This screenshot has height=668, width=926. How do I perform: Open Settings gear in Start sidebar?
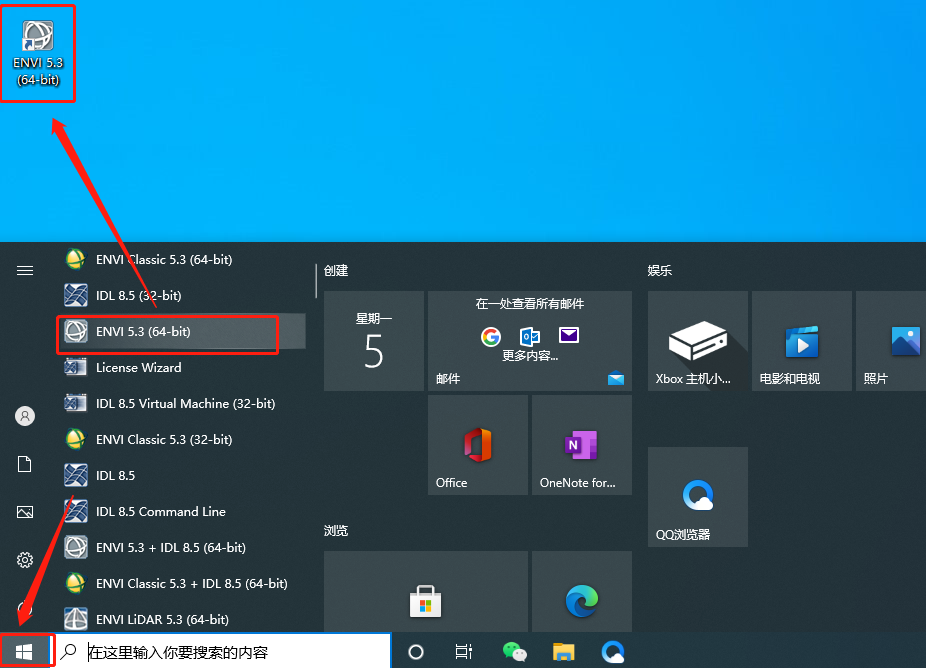click(x=25, y=559)
